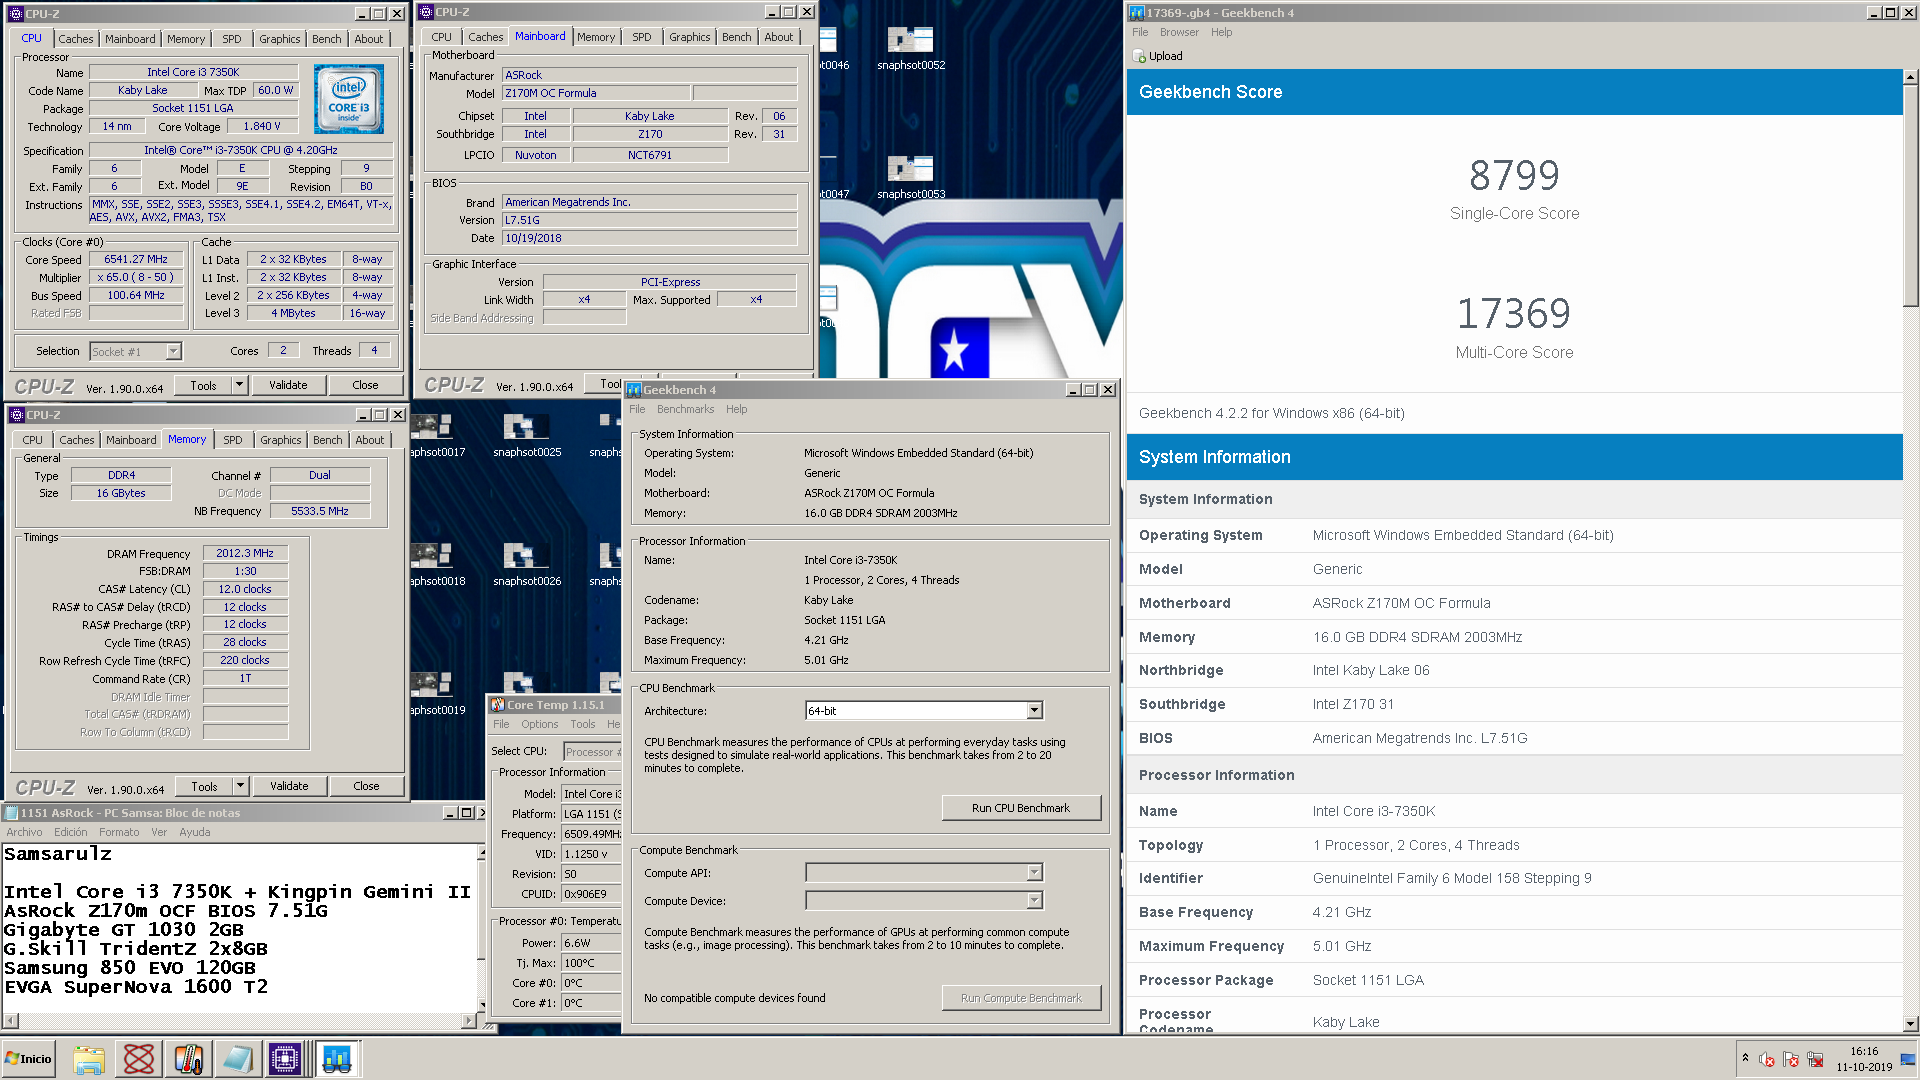Select the snaphsot0018 desktop file
The height and width of the screenshot is (1080, 1920).
click(437, 564)
